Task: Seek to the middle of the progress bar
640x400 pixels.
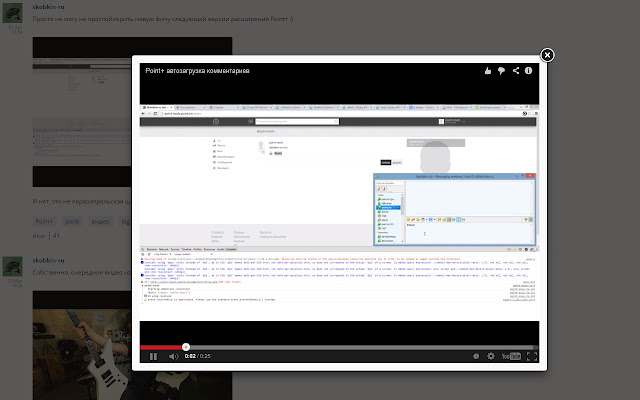Action: tap(339, 347)
